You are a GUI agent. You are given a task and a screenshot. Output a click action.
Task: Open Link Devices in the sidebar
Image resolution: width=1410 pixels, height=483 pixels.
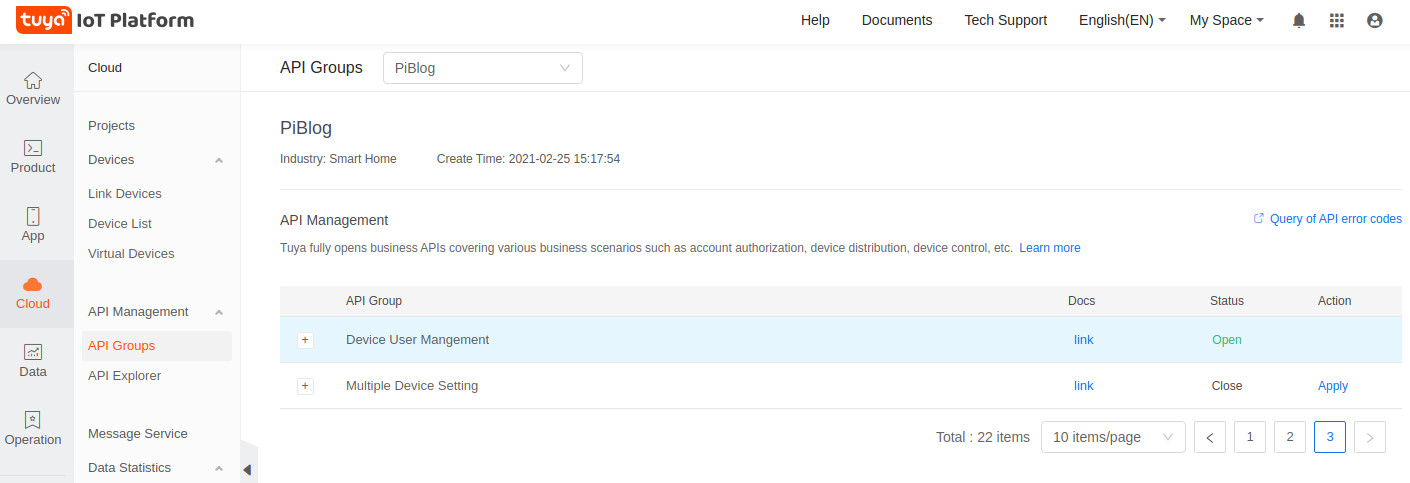click(125, 194)
